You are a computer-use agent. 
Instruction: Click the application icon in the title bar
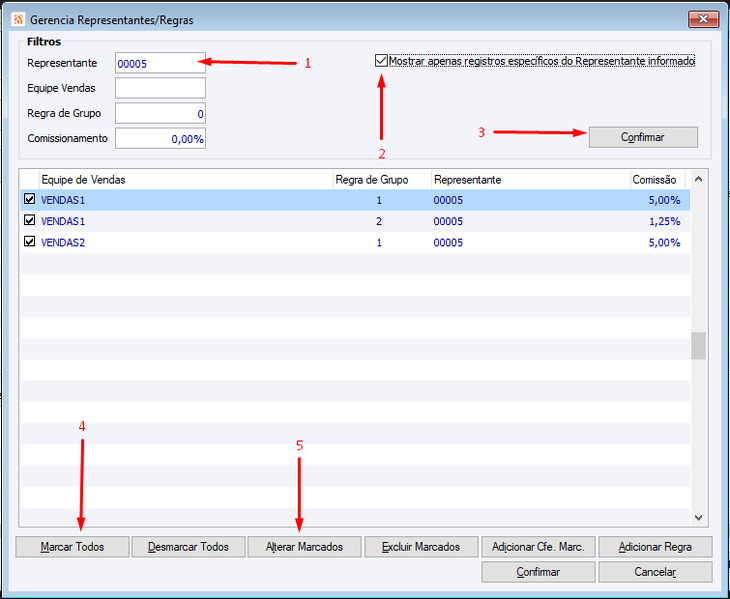click(x=18, y=20)
